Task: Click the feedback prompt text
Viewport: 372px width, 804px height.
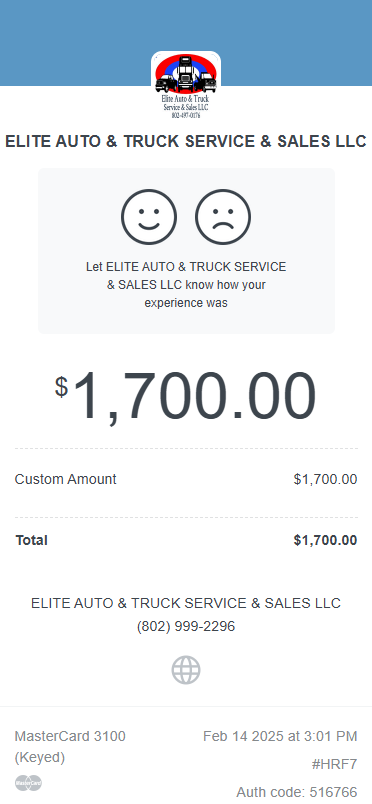Action: coord(186,285)
